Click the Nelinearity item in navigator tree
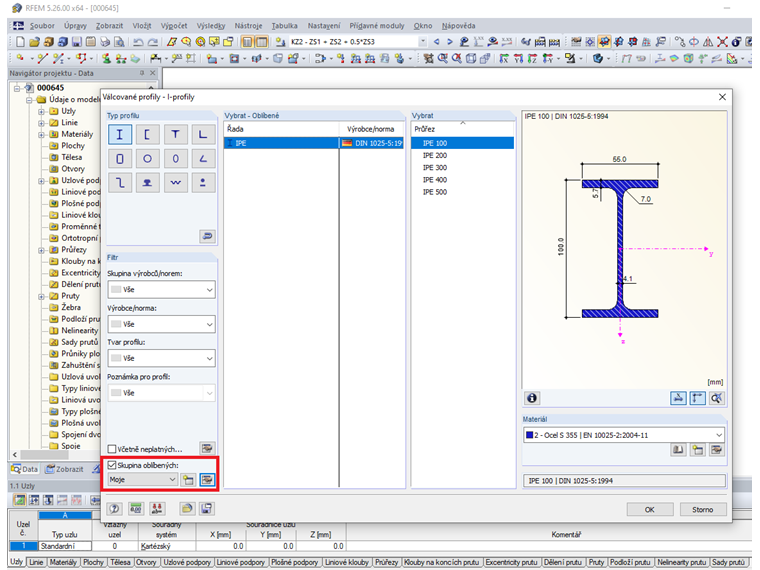760x570 pixels. [x=79, y=331]
